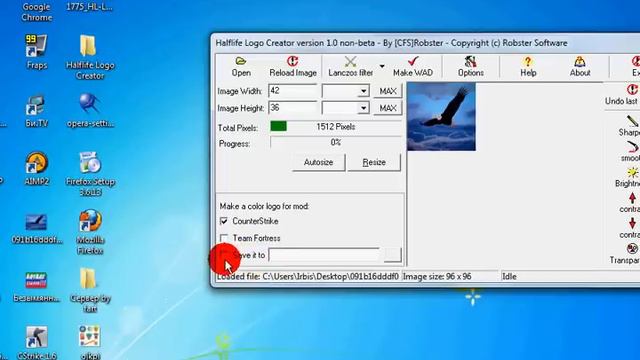The image size is (640, 360).
Task: Expand the Lanczos filter dropdown arrow
Action: point(382,66)
